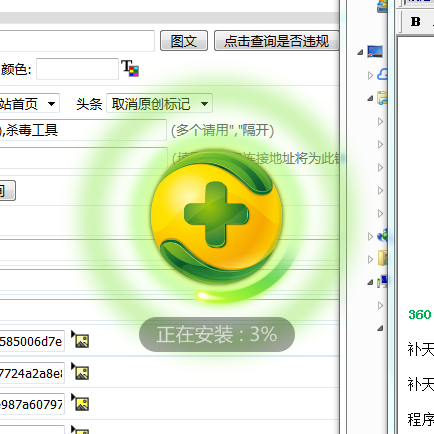Focus the title field left of 图文
This screenshot has height=434, width=434.
click(77, 41)
